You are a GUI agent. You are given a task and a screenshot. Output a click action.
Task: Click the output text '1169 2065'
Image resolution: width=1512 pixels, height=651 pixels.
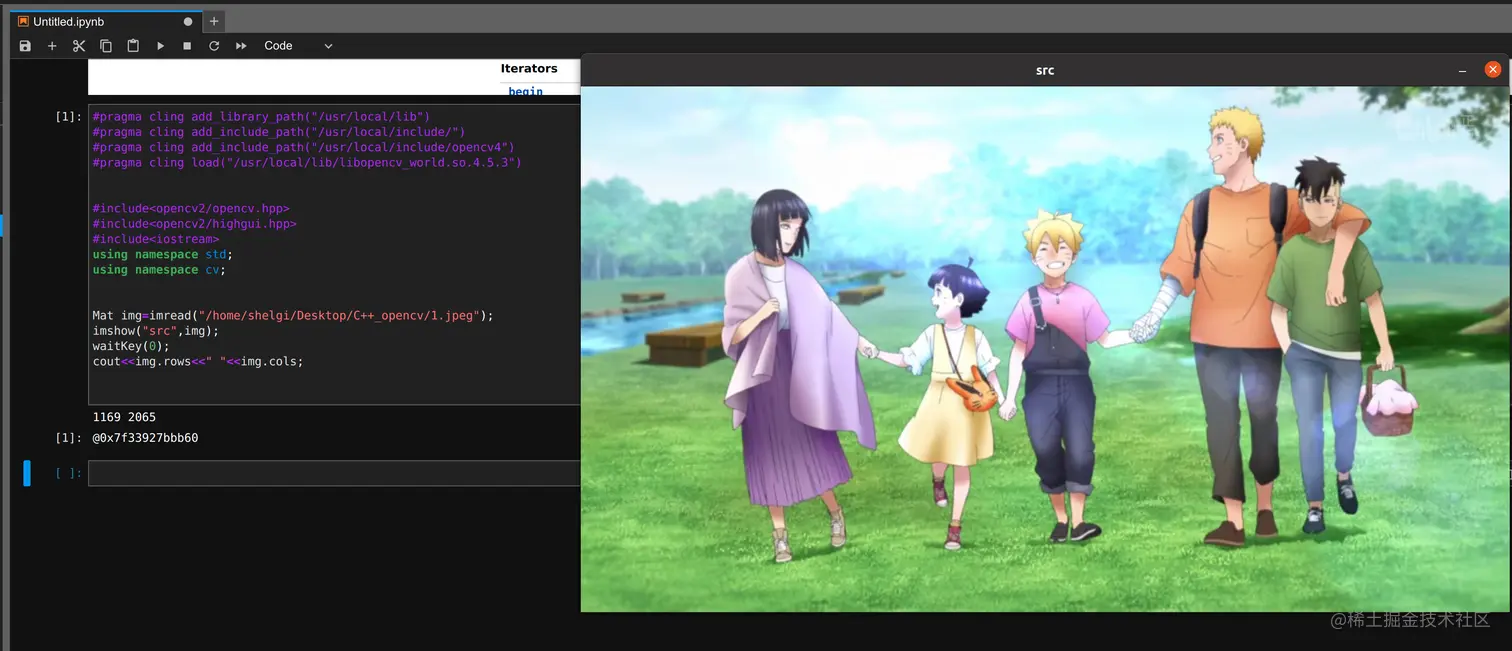tap(124, 417)
